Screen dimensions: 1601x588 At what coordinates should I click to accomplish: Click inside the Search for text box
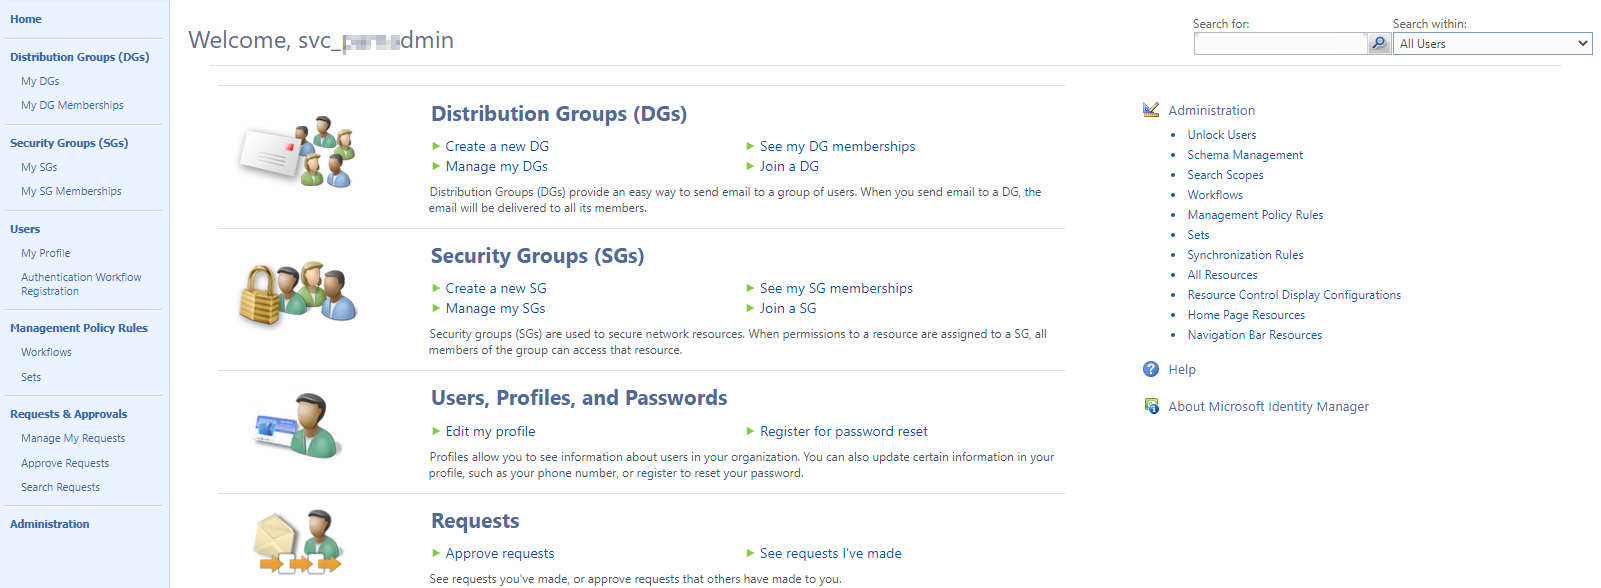(x=1279, y=43)
